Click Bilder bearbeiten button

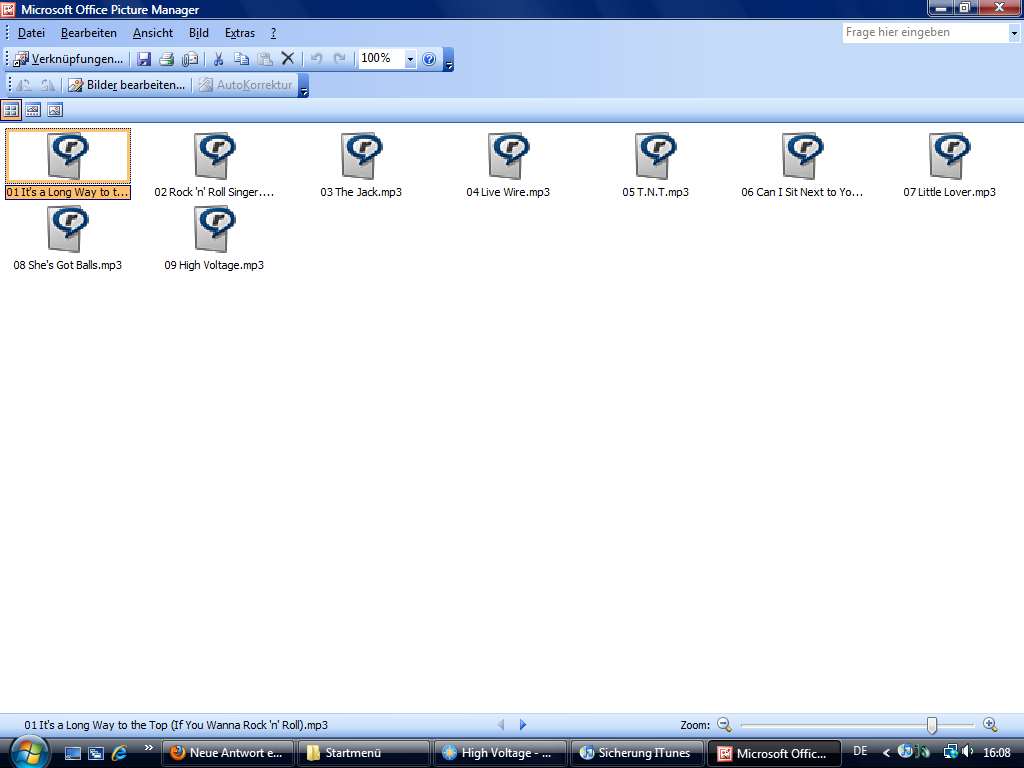click(x=127, y=85)
